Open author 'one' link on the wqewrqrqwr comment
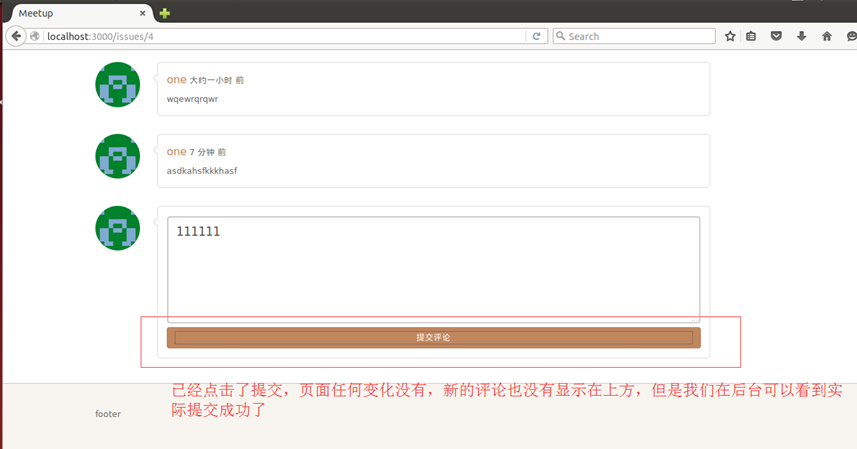This screenshot has height=449, width=857. [177, 80]
